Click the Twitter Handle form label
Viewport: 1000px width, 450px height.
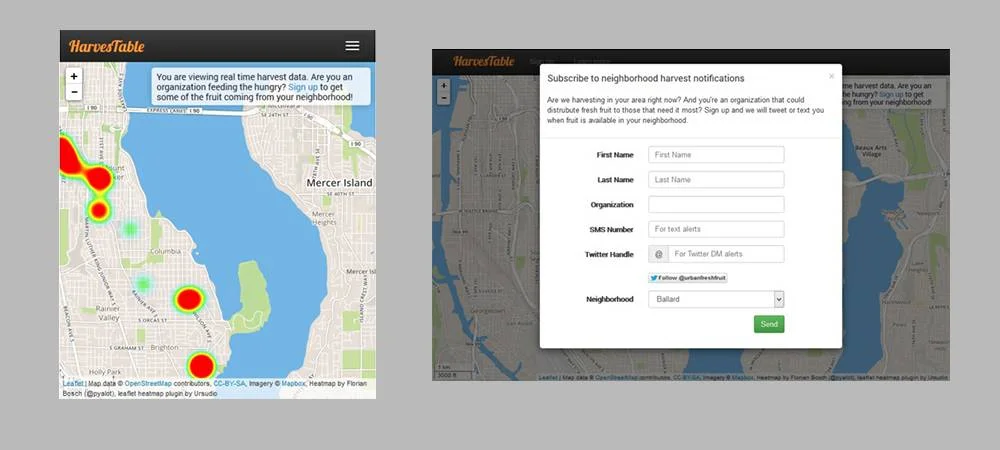(609, 254)
